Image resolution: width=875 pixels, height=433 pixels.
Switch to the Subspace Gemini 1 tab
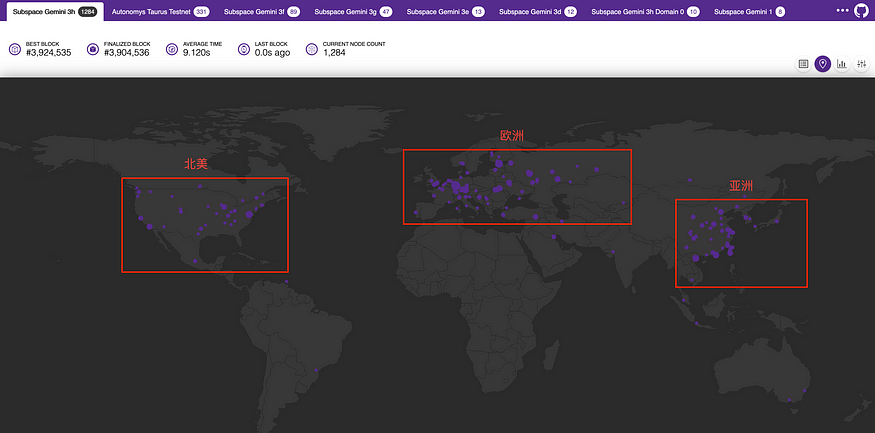pos(749,12)
